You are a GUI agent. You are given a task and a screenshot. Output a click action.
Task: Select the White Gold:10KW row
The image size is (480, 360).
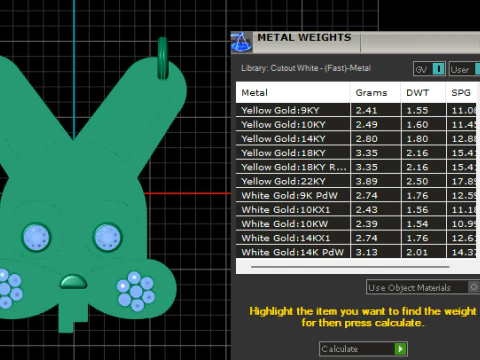[x=356, y=224]
